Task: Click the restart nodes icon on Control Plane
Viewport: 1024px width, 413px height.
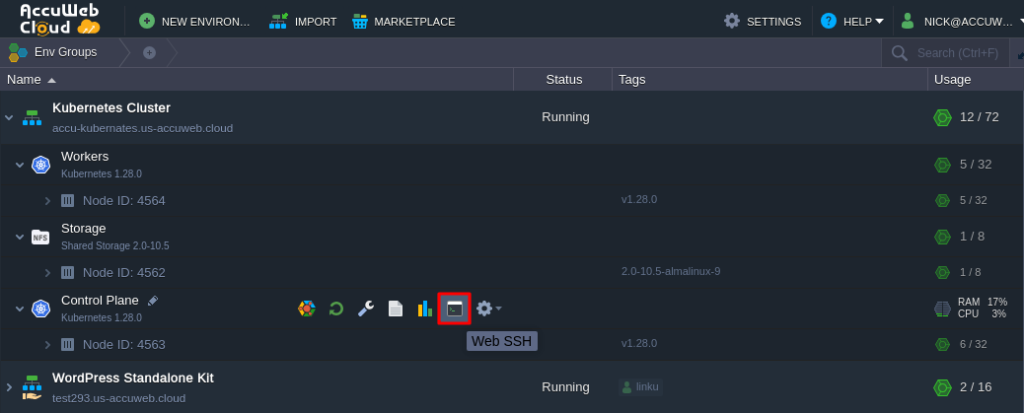Action: click(337, 309)
